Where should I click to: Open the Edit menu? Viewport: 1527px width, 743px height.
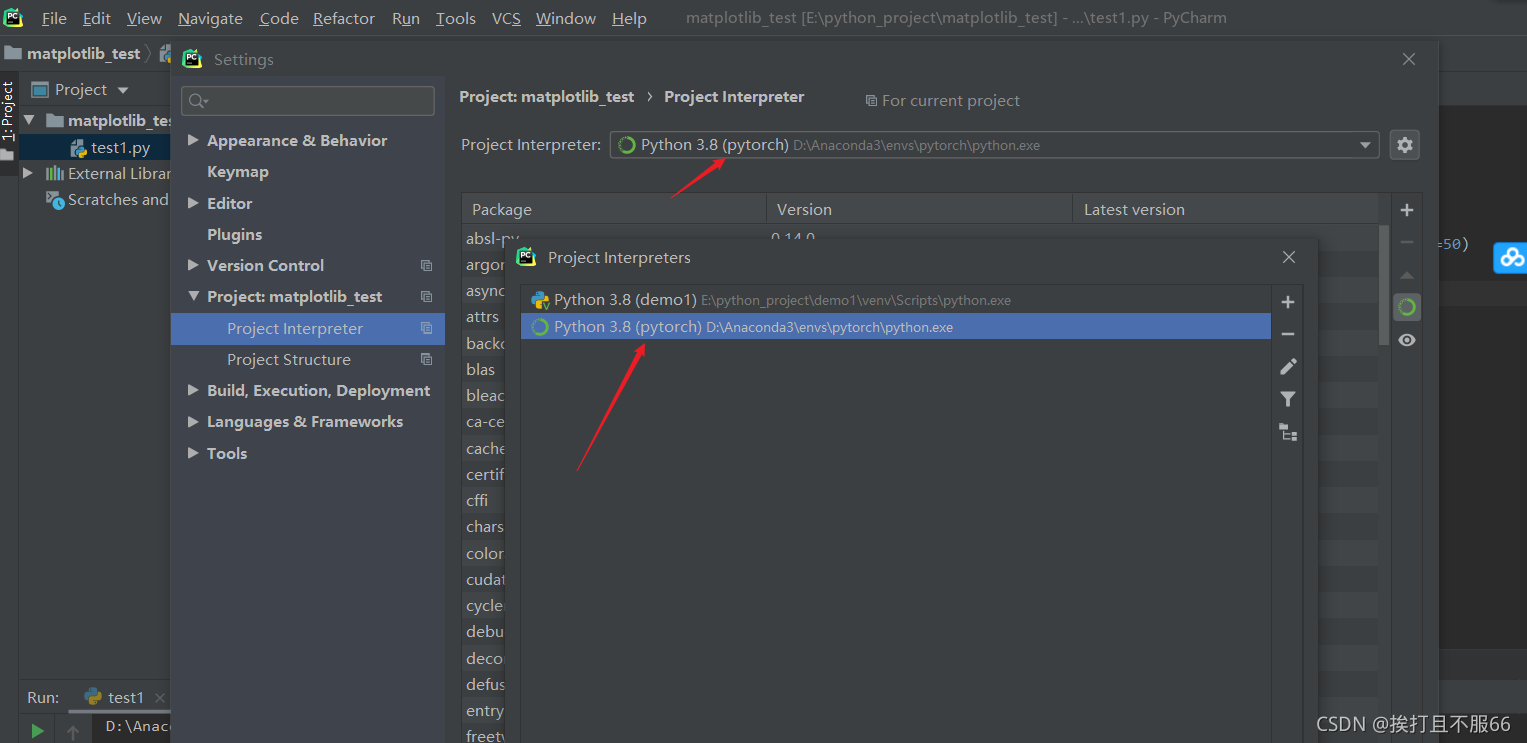97,18
